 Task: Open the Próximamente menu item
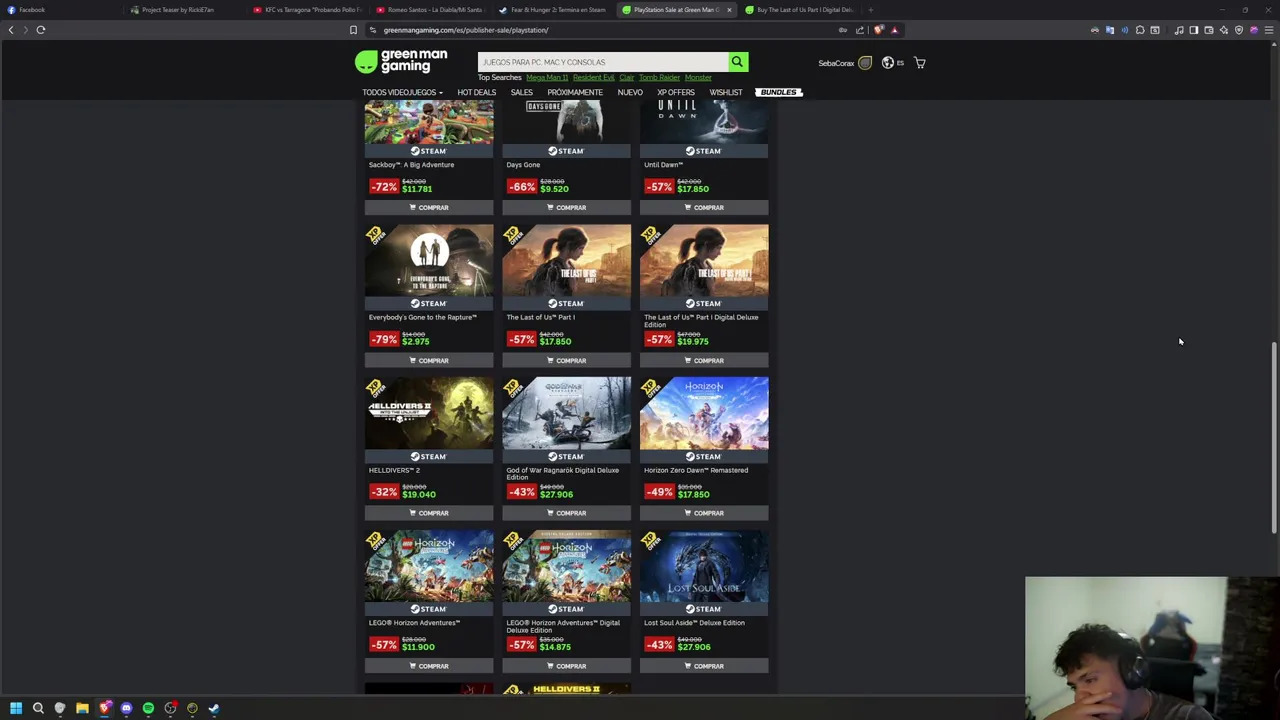pyautogui.click(x=575, y=92)
